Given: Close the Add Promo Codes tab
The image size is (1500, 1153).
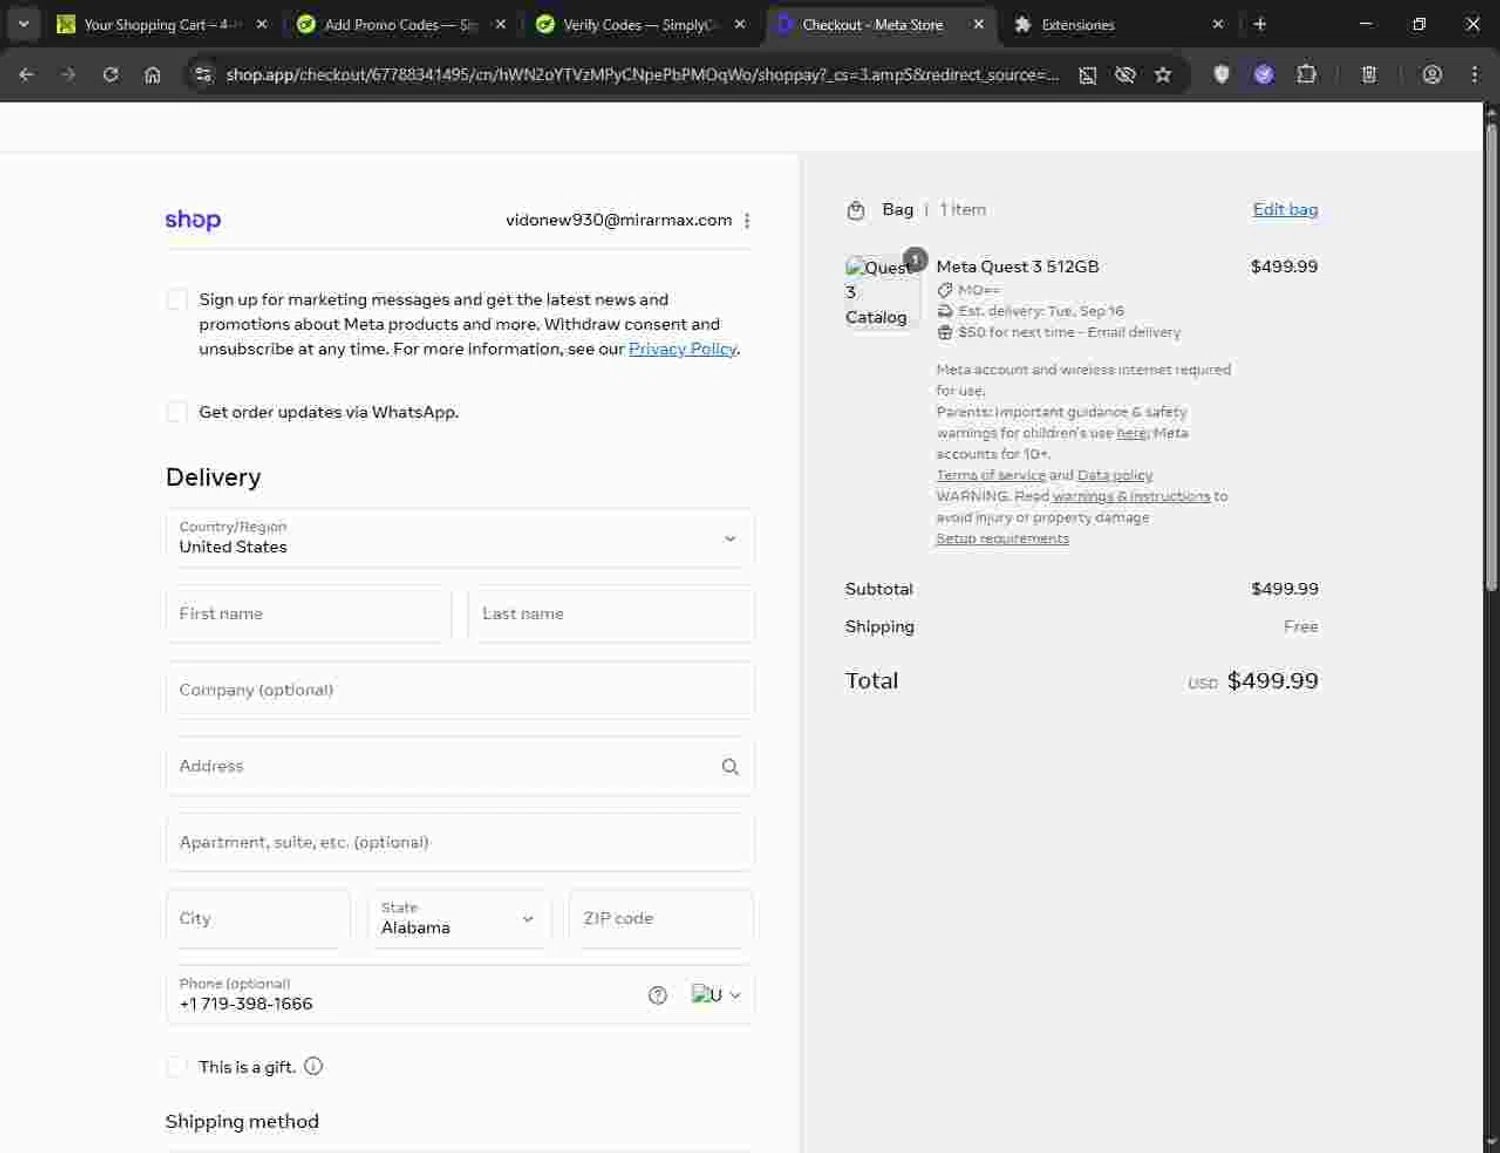Looking at the screenshot, I should click(x=500, y=24).
